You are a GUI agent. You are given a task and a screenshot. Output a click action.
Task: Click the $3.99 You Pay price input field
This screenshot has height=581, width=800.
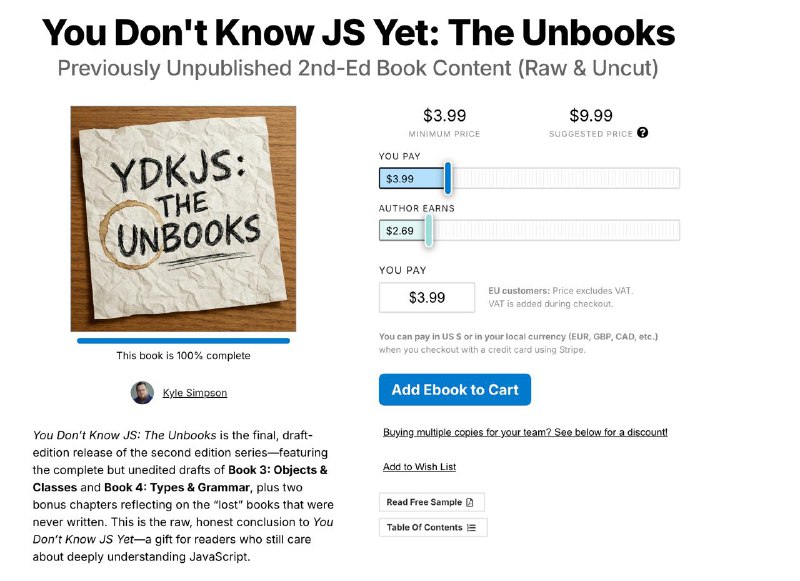pyautogui.click(x=427, y=297)
